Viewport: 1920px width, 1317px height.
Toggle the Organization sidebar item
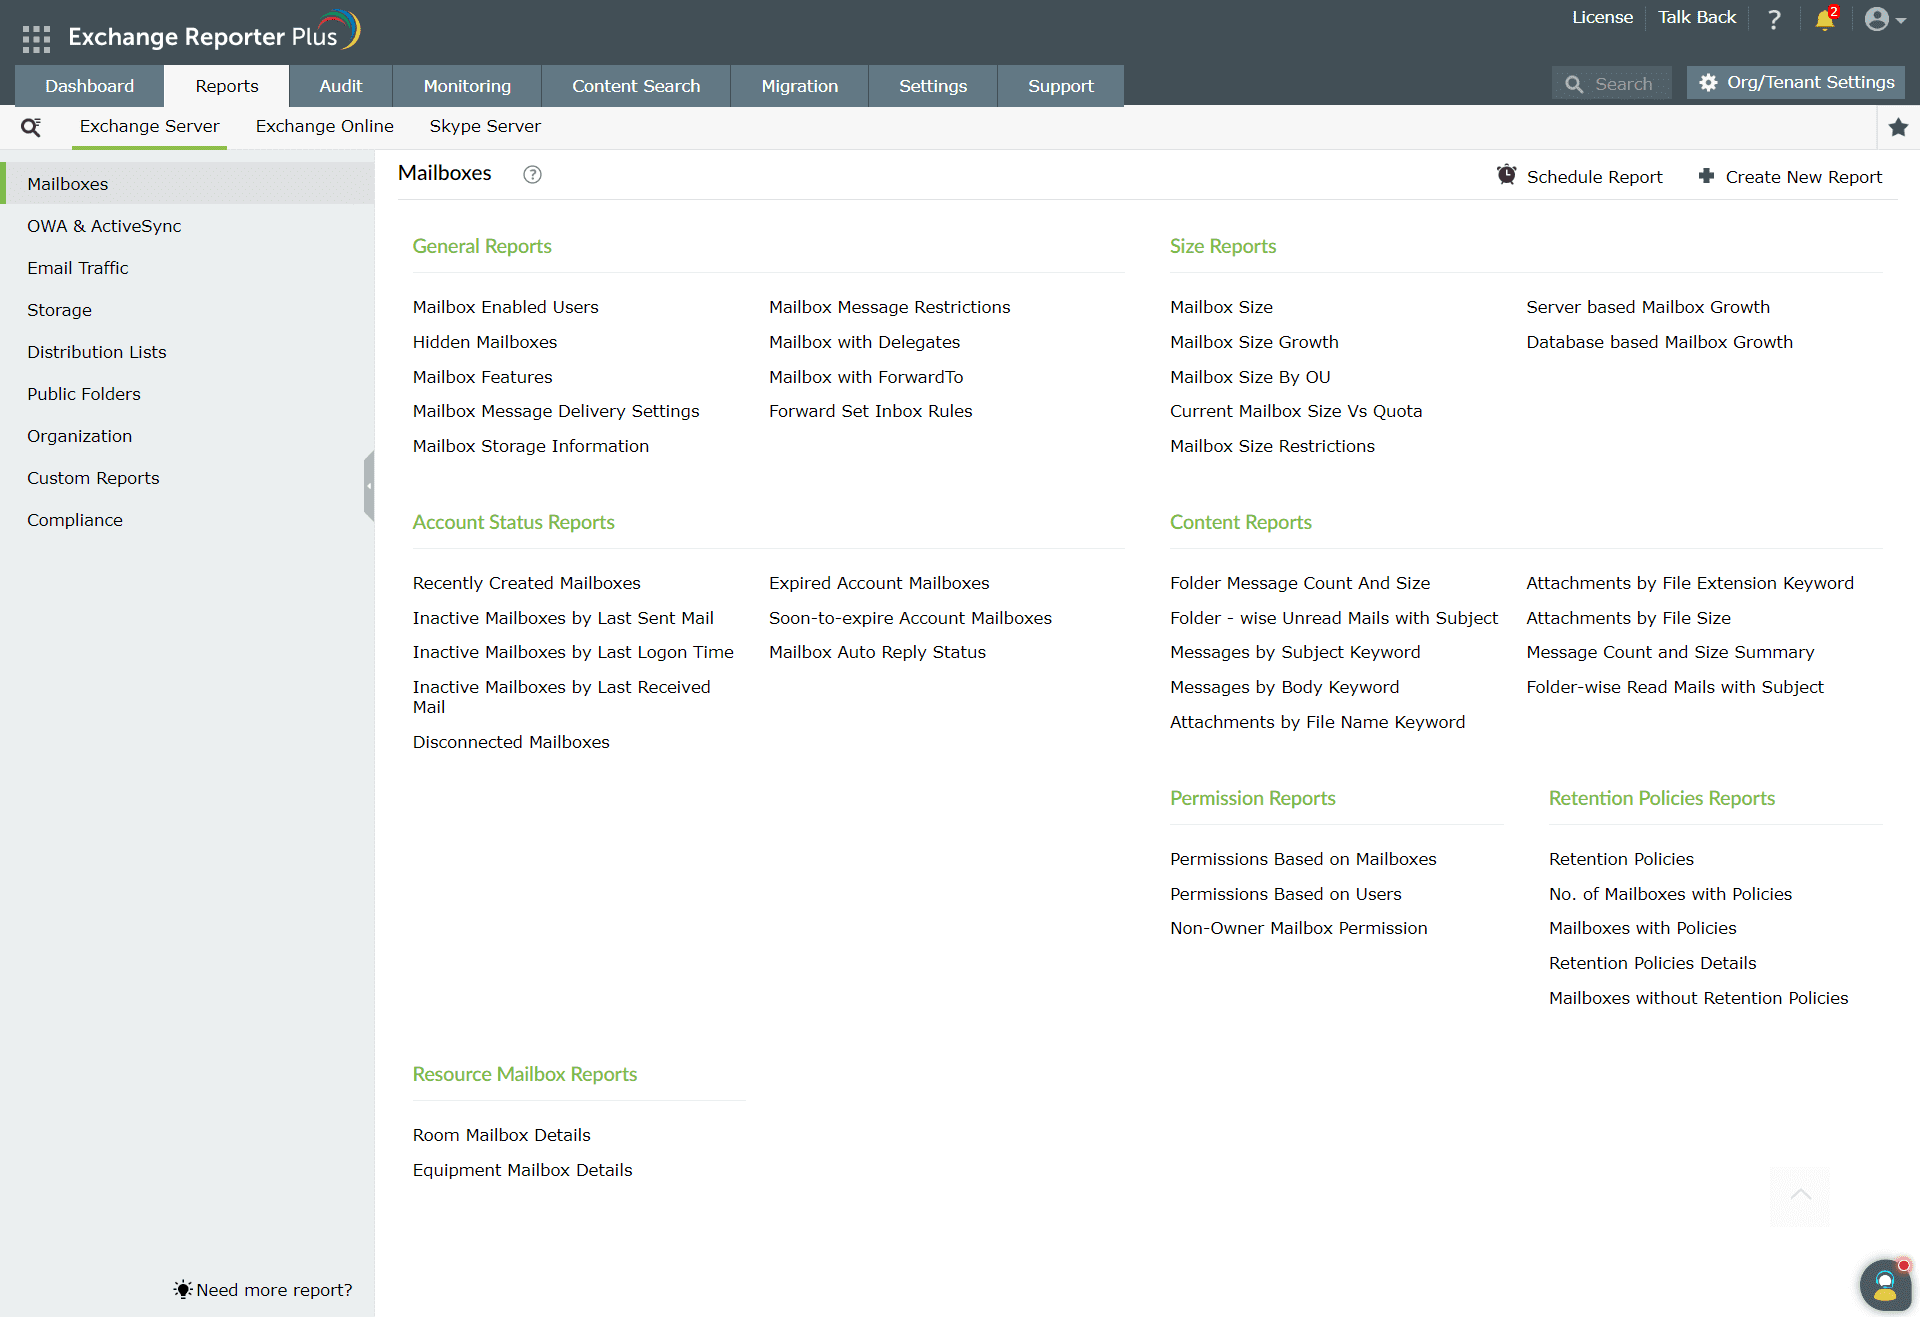point(80,436)
